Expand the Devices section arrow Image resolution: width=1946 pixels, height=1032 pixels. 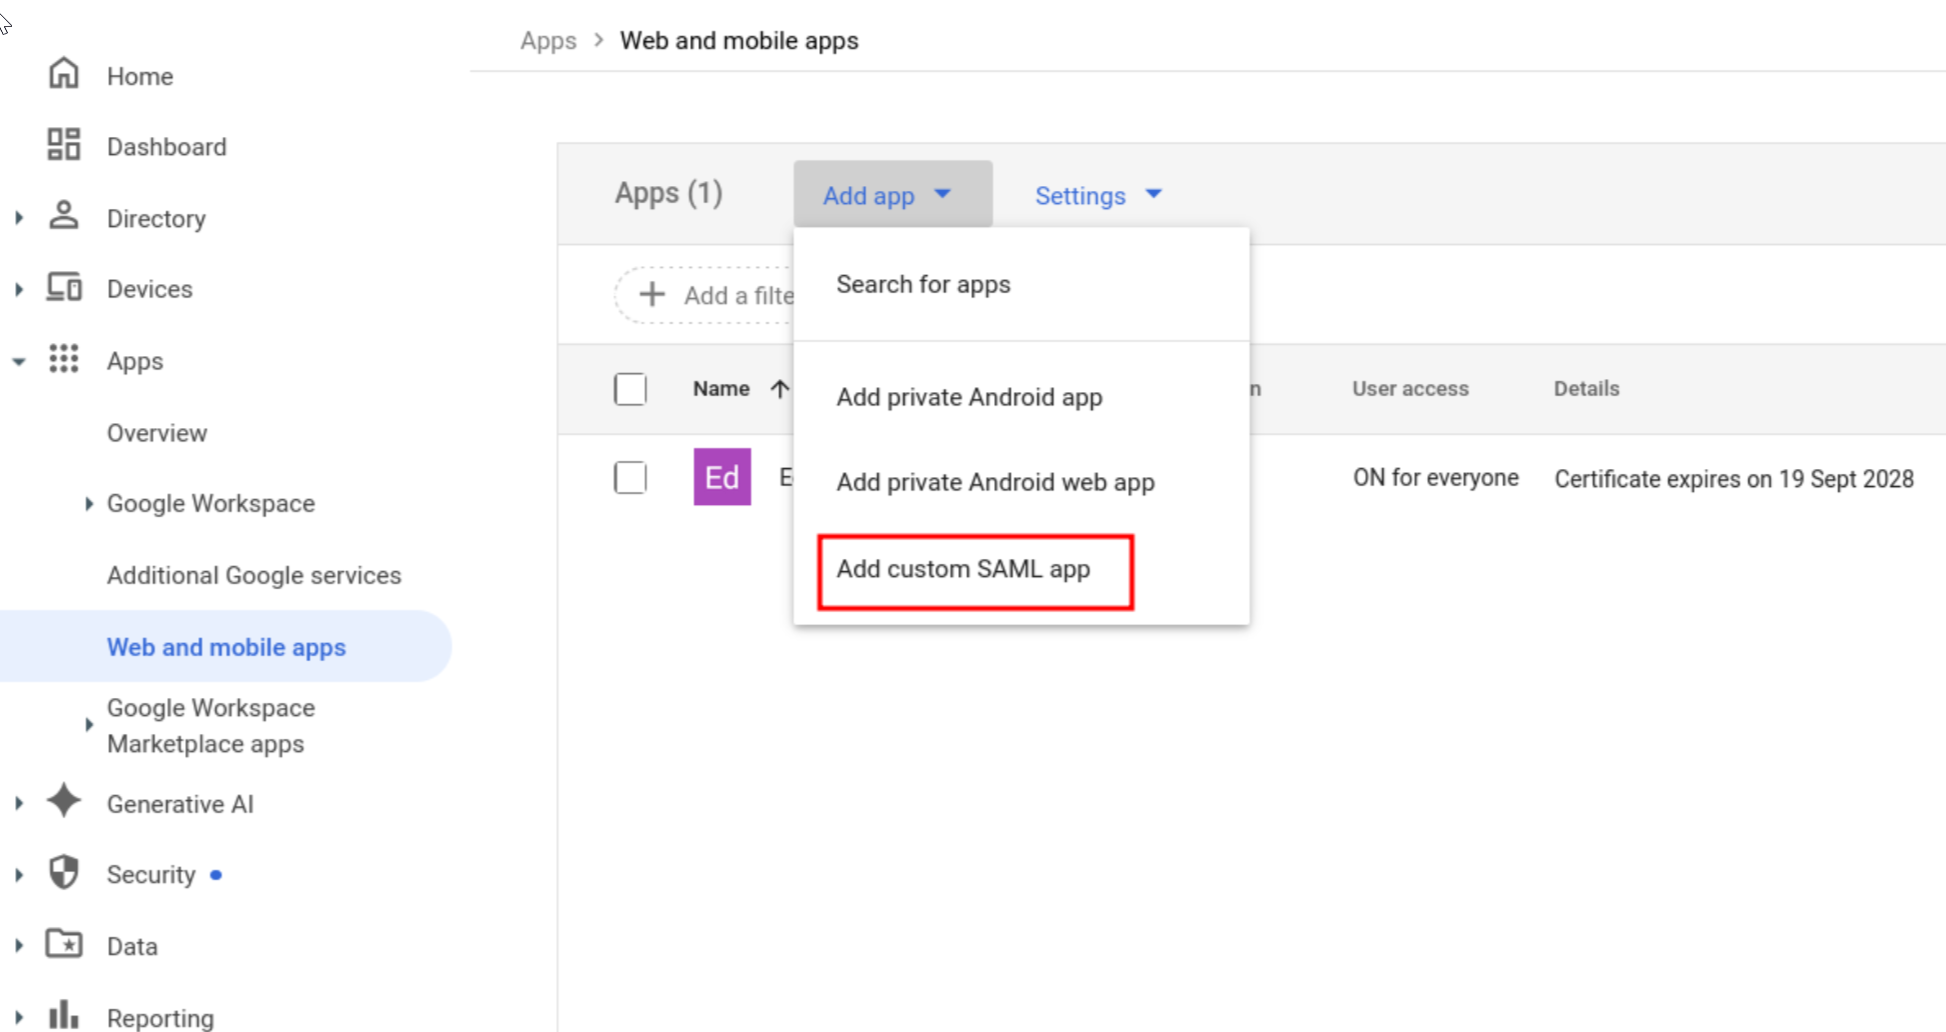click(x=19, y=289)
